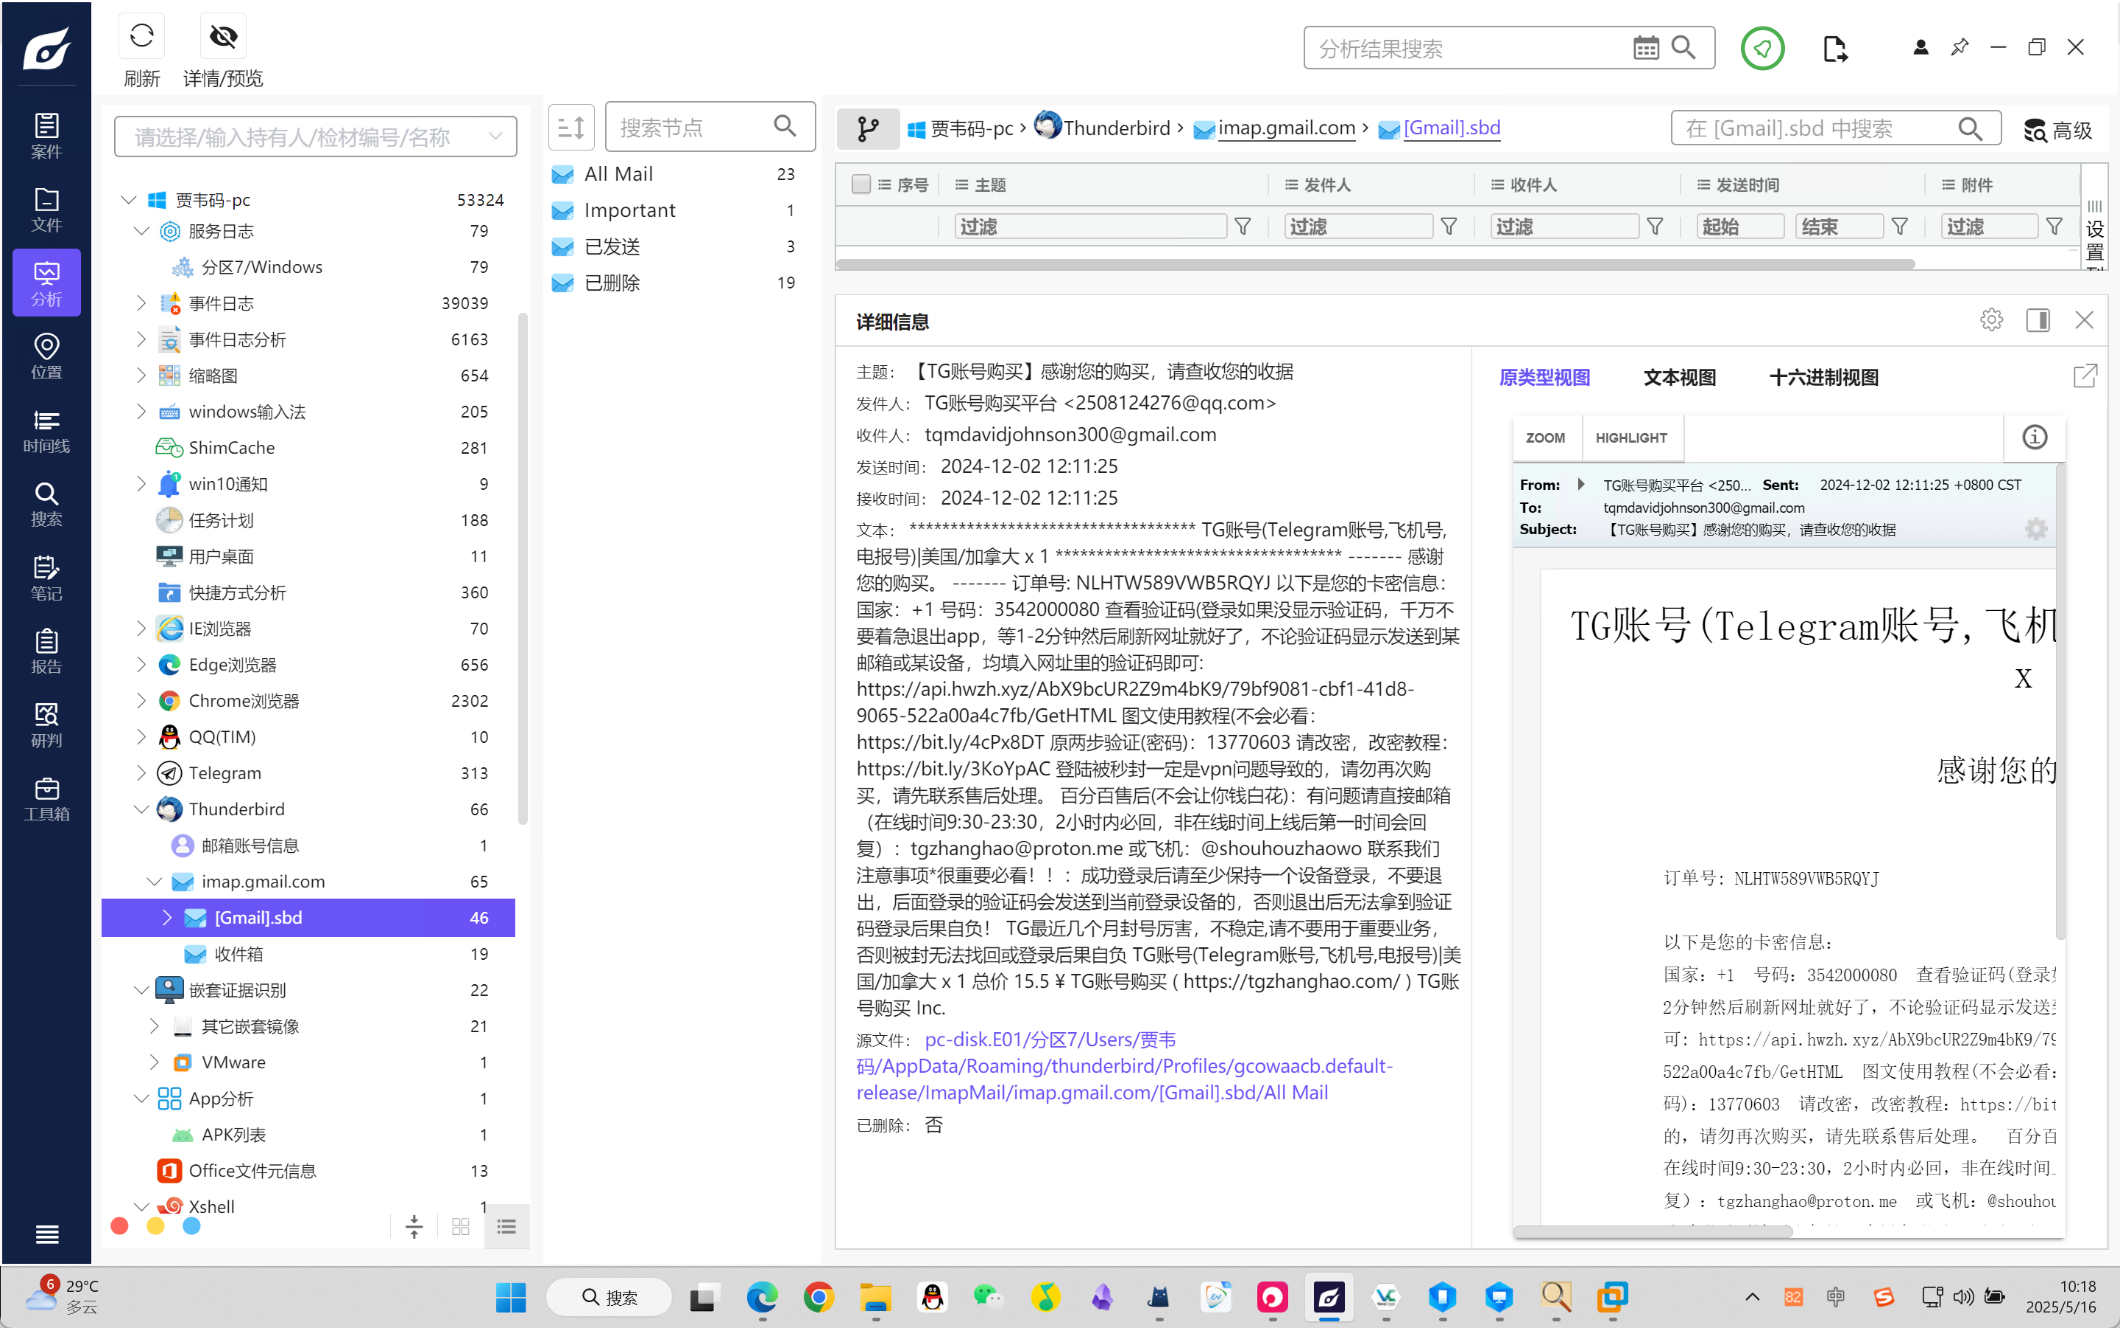Switch to 文本视图 tab
Screen dimensions: 2120x1328
coord(1679,378)
